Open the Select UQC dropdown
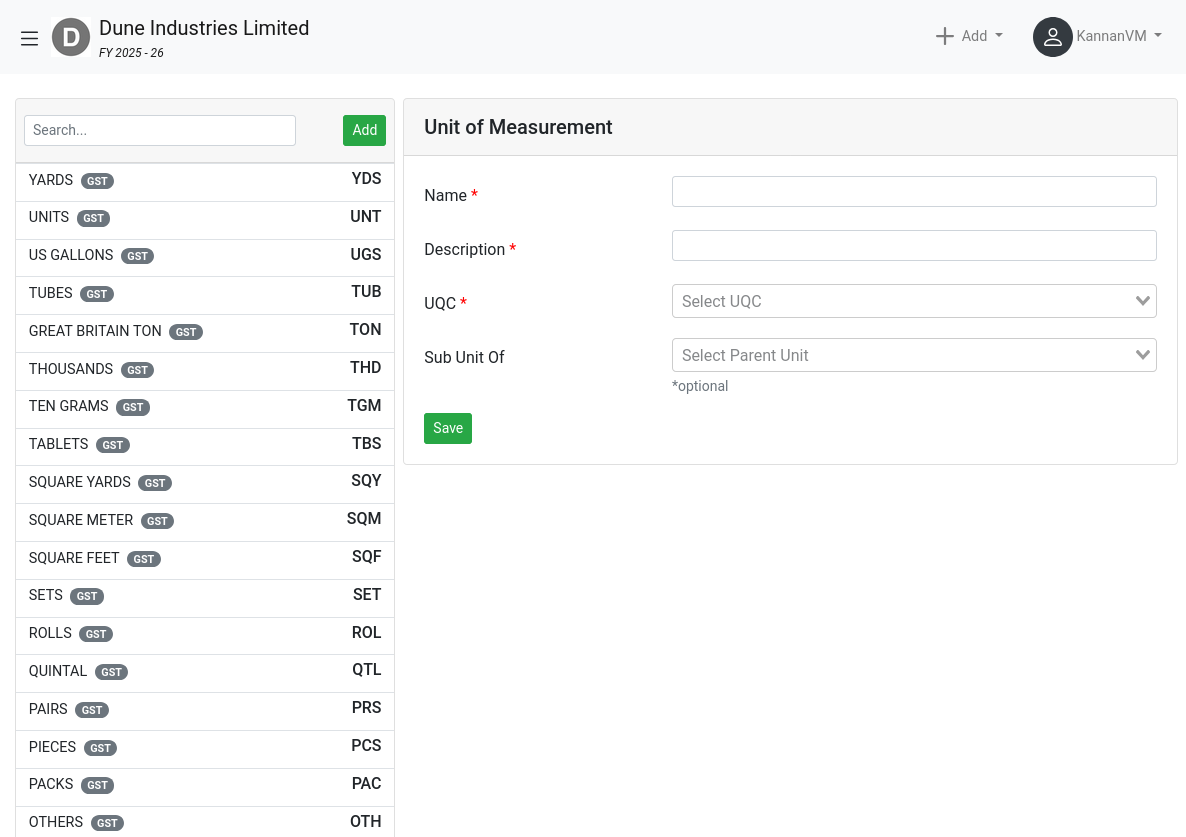The height and width of the screenshot is (837, 1186). (x=914, y=301)
